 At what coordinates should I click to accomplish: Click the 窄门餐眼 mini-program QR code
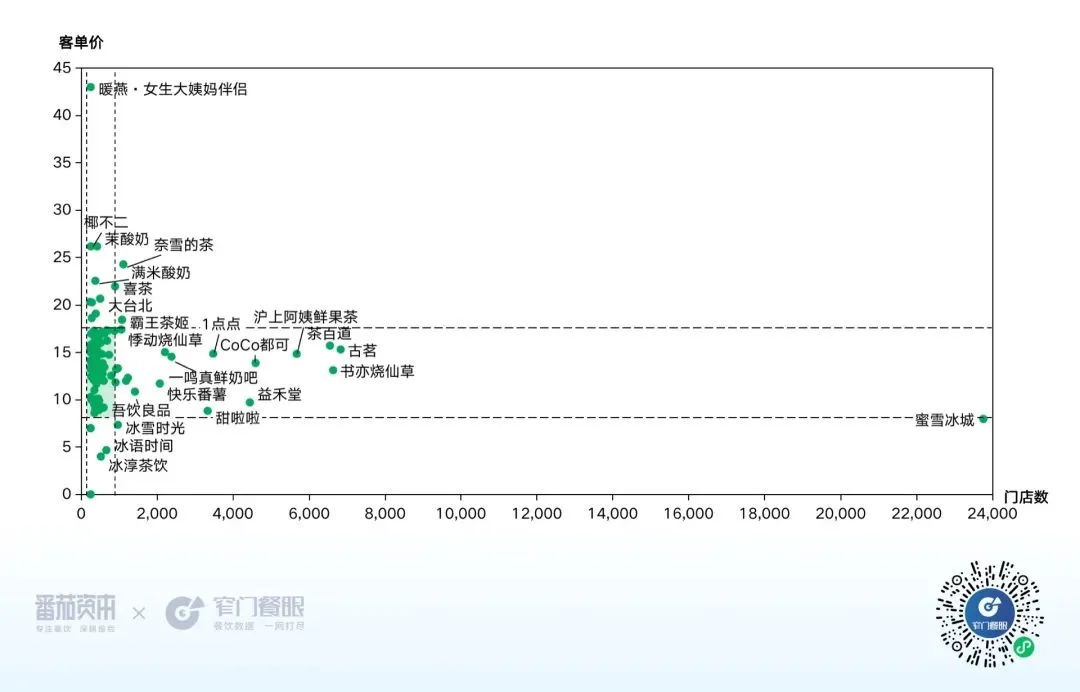(x=989, y=614)
